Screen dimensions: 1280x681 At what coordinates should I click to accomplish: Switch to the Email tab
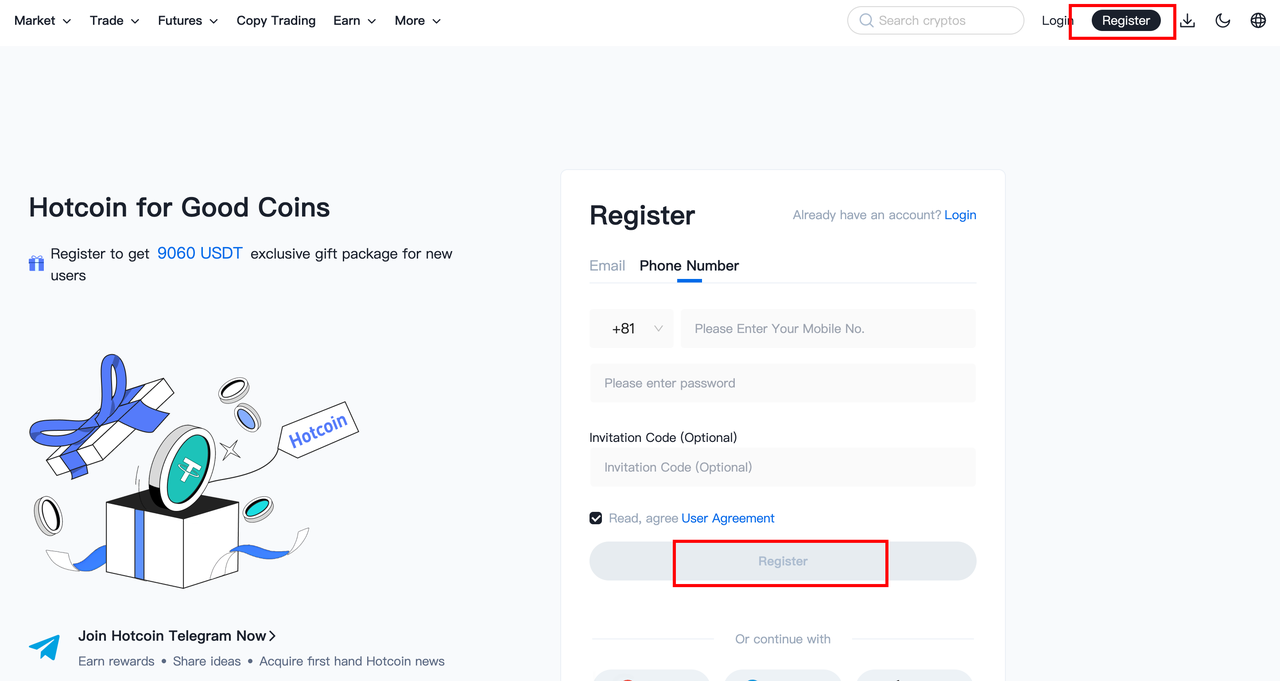[x=607, y=265]
